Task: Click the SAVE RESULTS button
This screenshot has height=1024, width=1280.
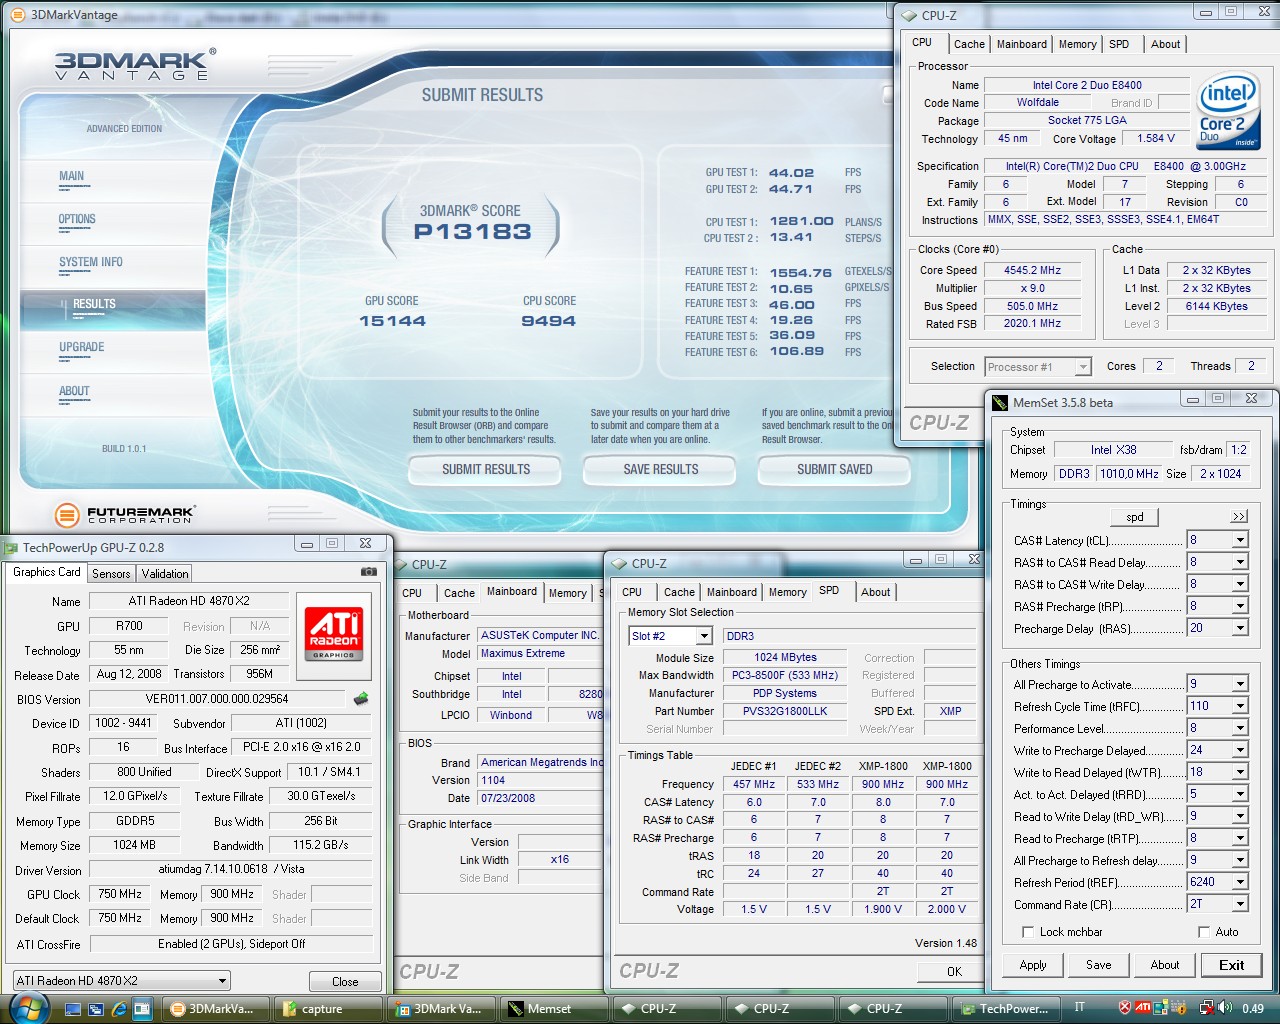Action: coord(660,469)
